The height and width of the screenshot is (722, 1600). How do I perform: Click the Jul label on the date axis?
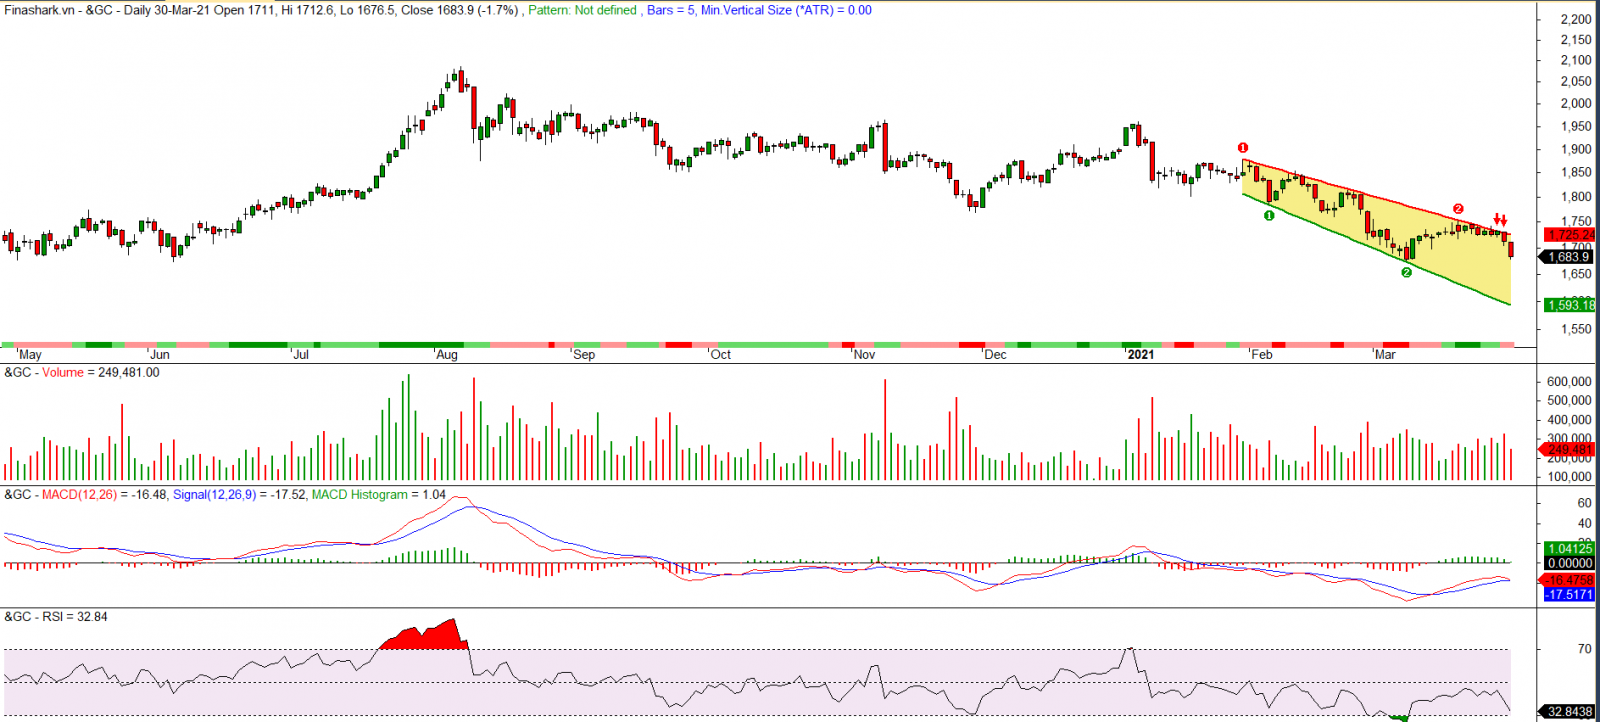[300, 355]
